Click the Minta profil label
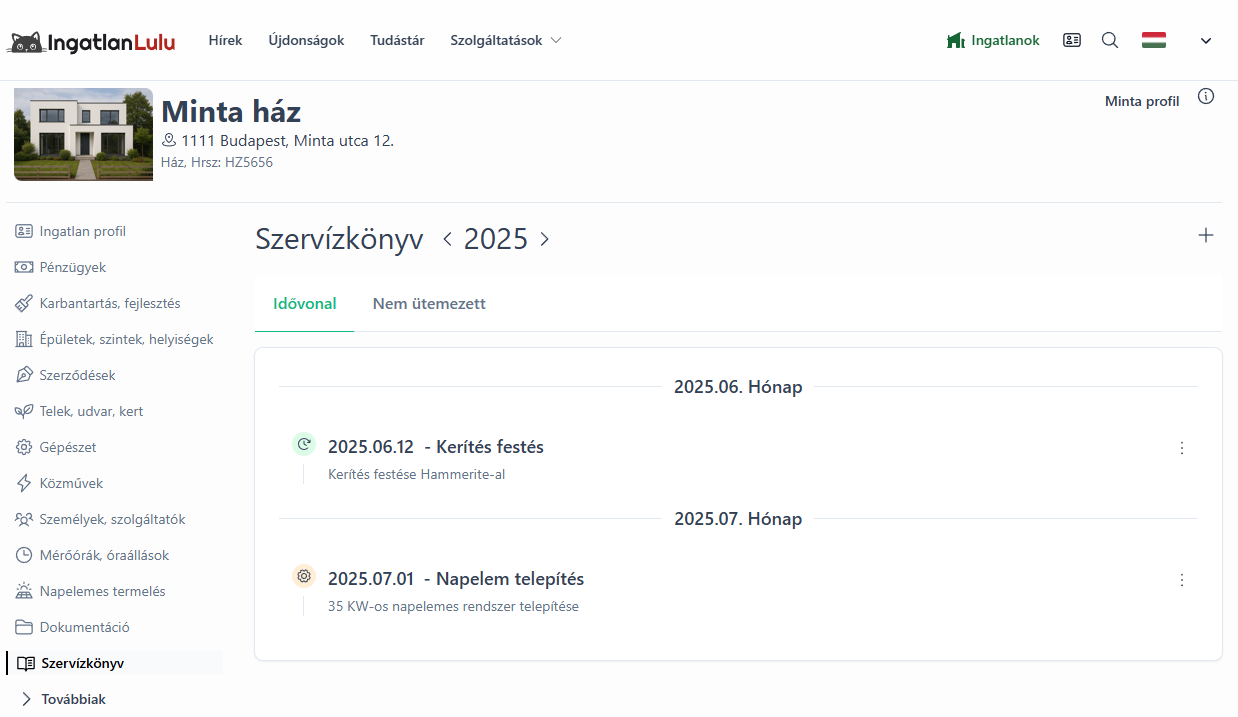 click(x=1142, y=101)
